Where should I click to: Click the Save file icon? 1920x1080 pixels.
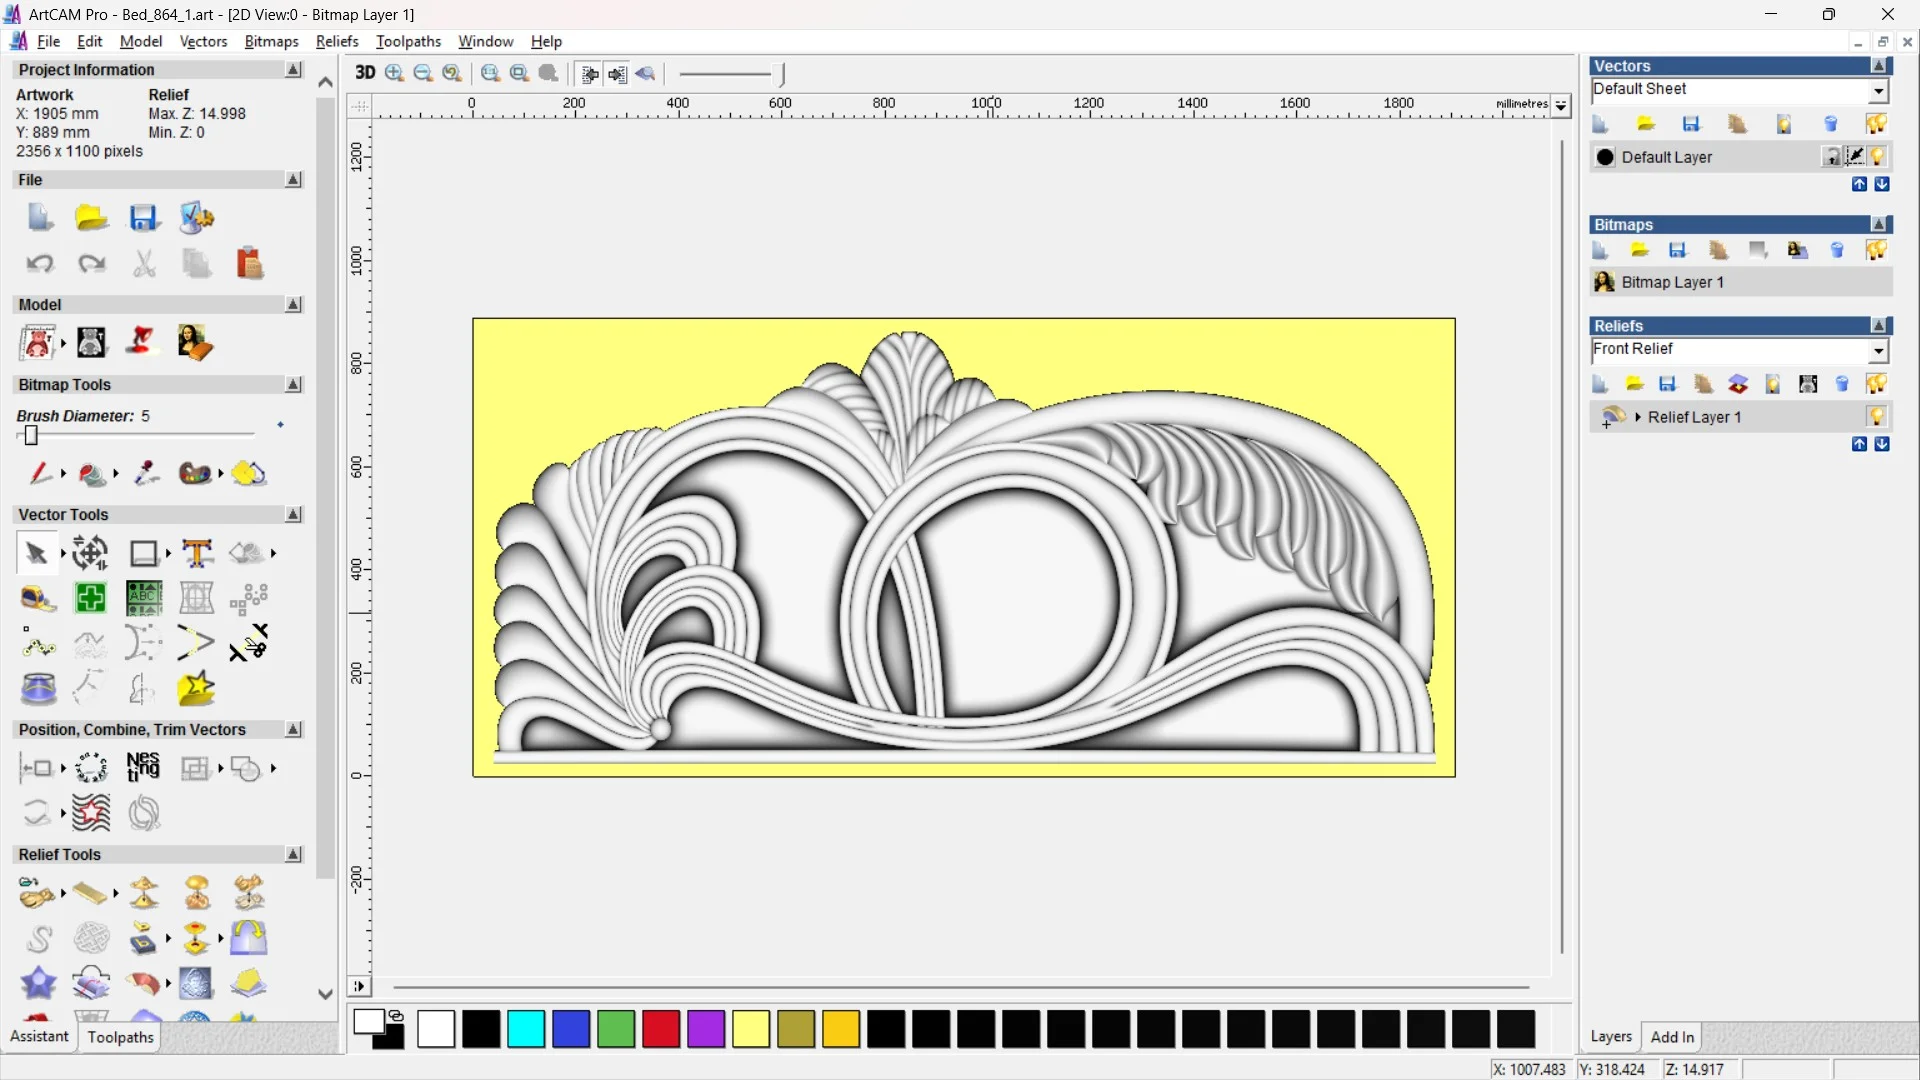pyautogui.click(x=143, y=217)
